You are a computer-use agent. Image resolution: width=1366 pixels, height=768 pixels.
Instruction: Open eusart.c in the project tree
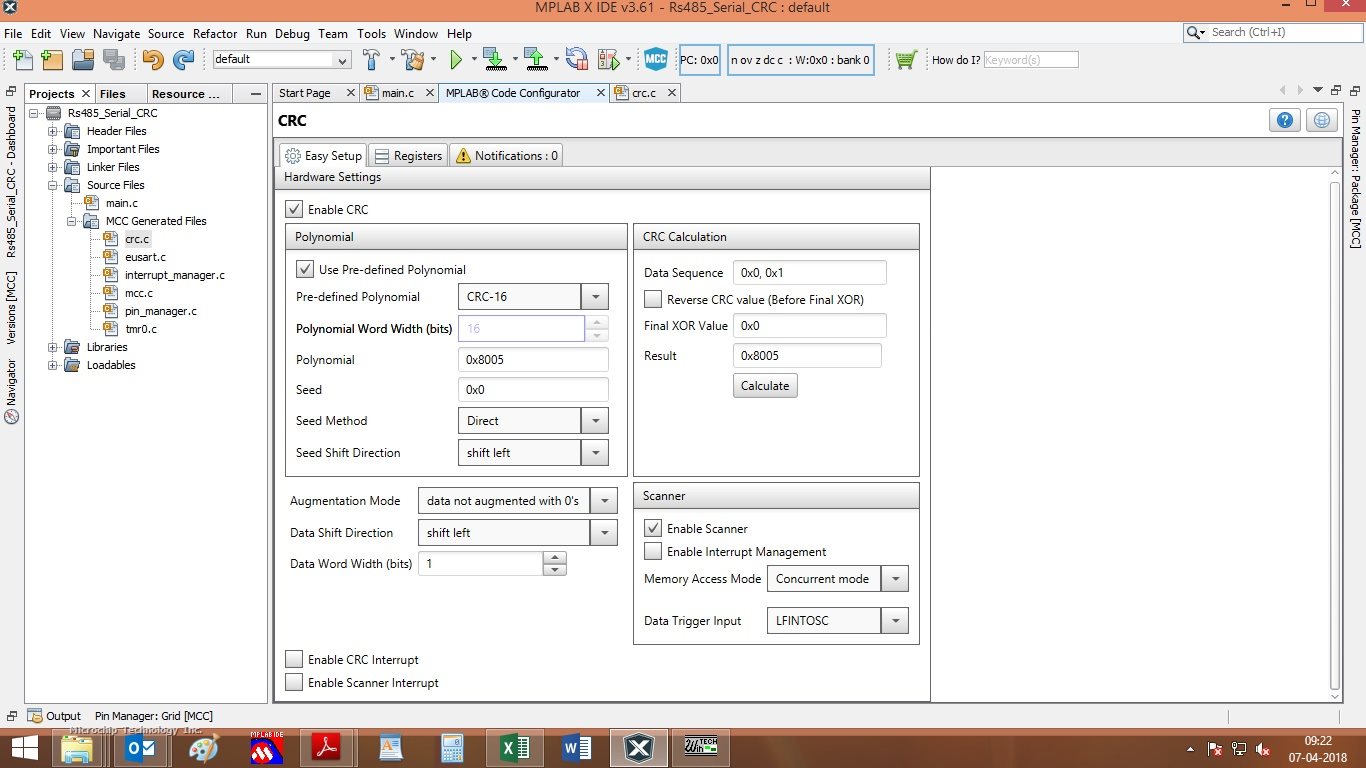click(x=145, y=257)
